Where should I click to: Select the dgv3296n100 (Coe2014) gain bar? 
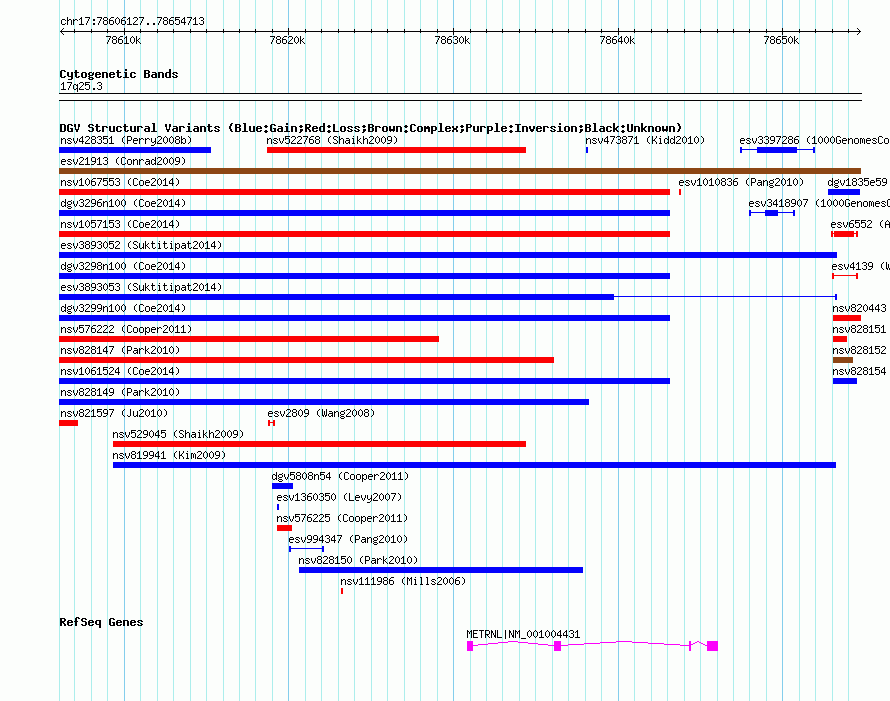click(x=364, y=213)
